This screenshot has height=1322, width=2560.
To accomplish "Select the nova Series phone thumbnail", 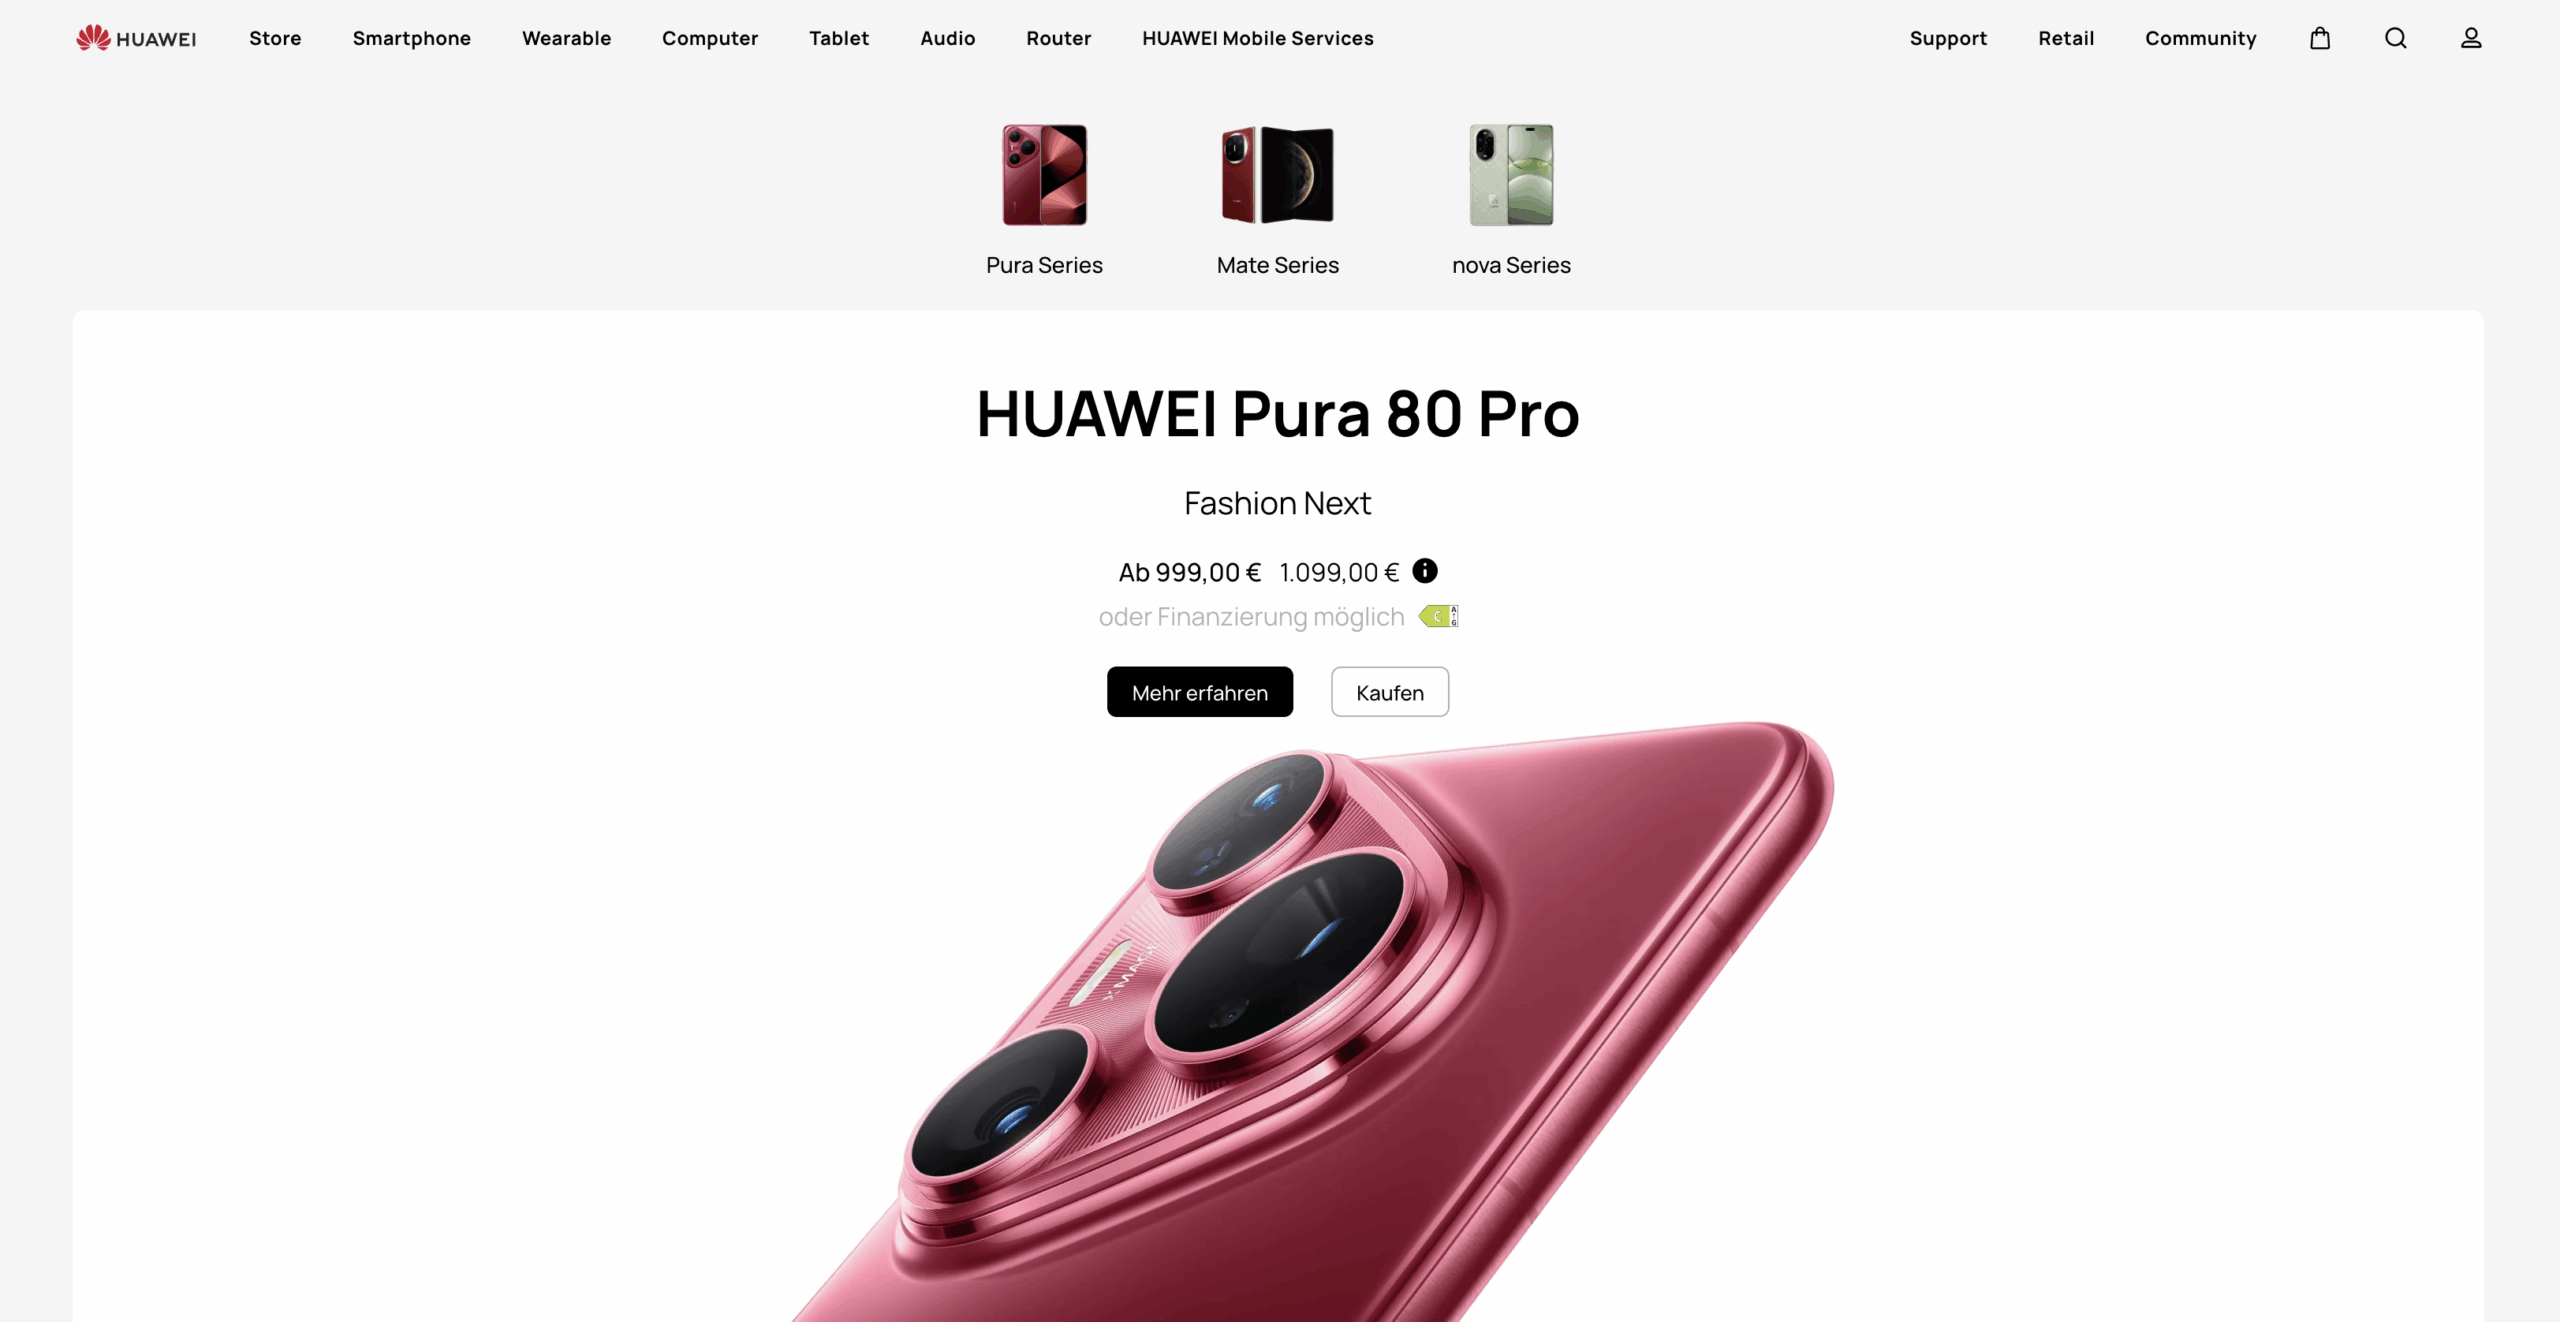I will (x=1511, y=175).
